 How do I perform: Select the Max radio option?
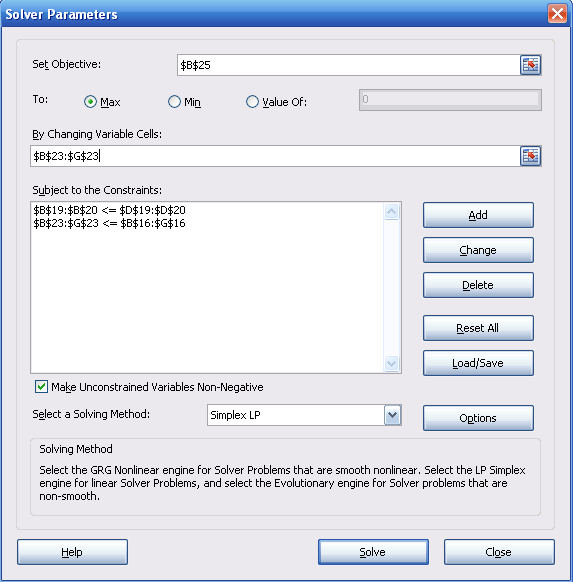click(90, 102)
